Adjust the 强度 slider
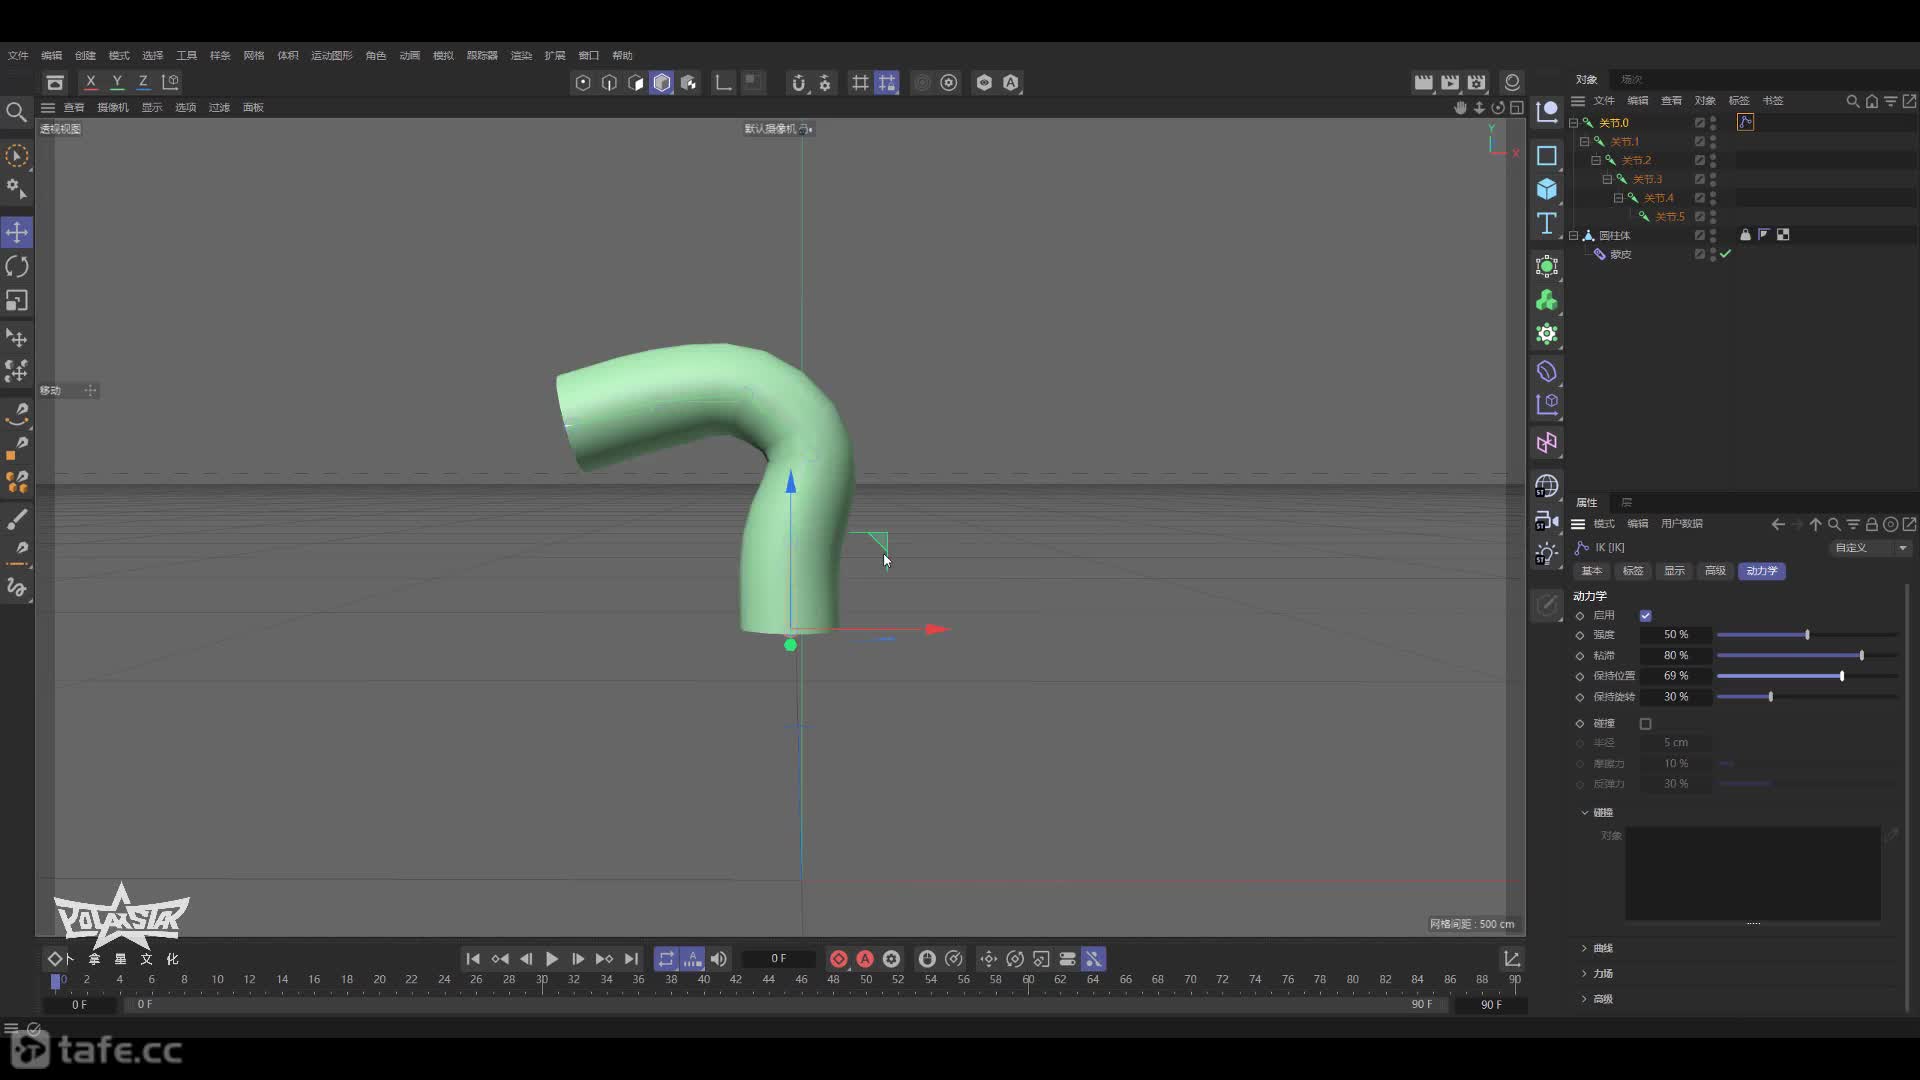1920x1080 pixels. 1807,635
